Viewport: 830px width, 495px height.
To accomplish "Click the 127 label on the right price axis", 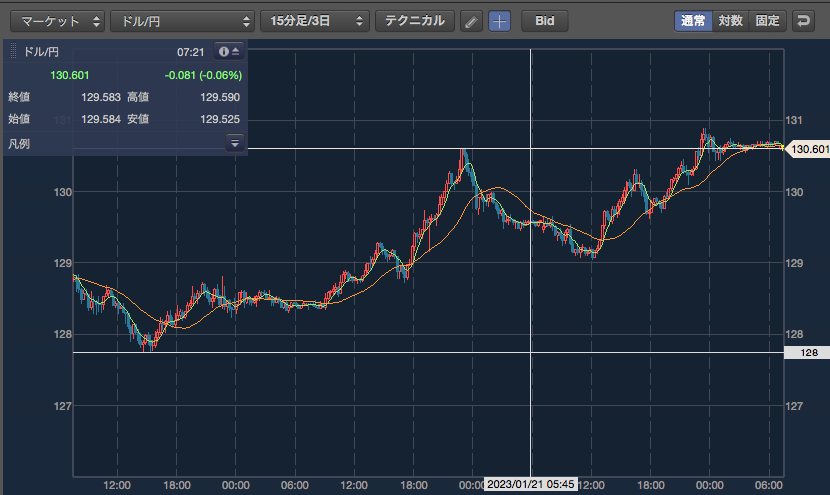I will tap(794, 406).
